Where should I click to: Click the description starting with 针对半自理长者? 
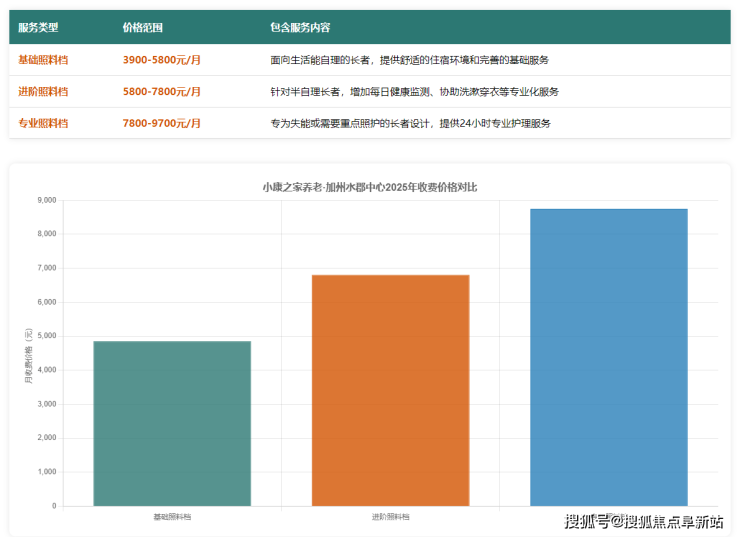point(414,92)
